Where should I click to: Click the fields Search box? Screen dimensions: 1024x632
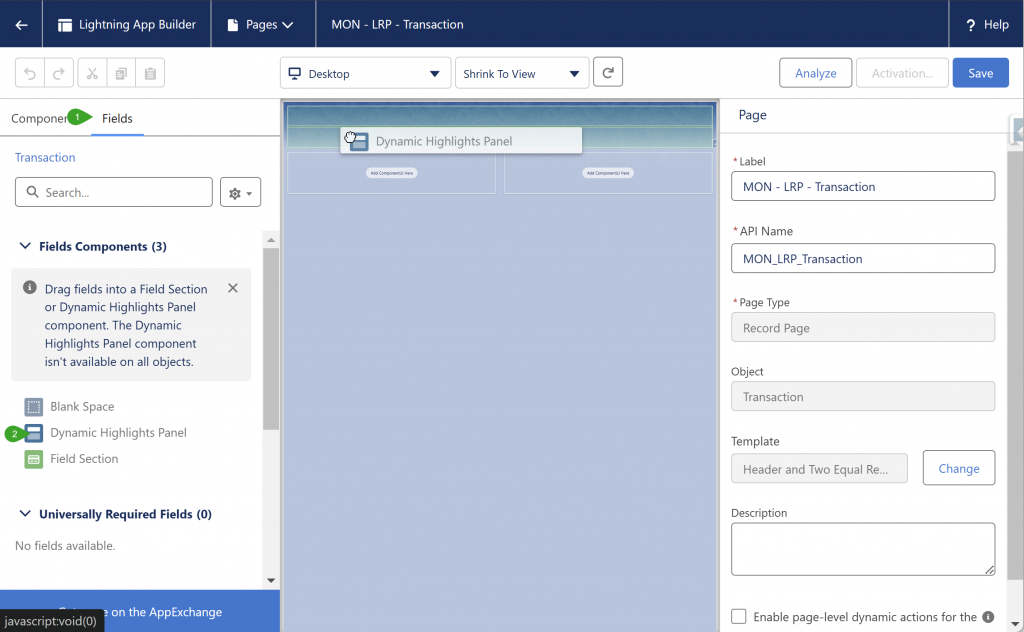click(114, 192)
